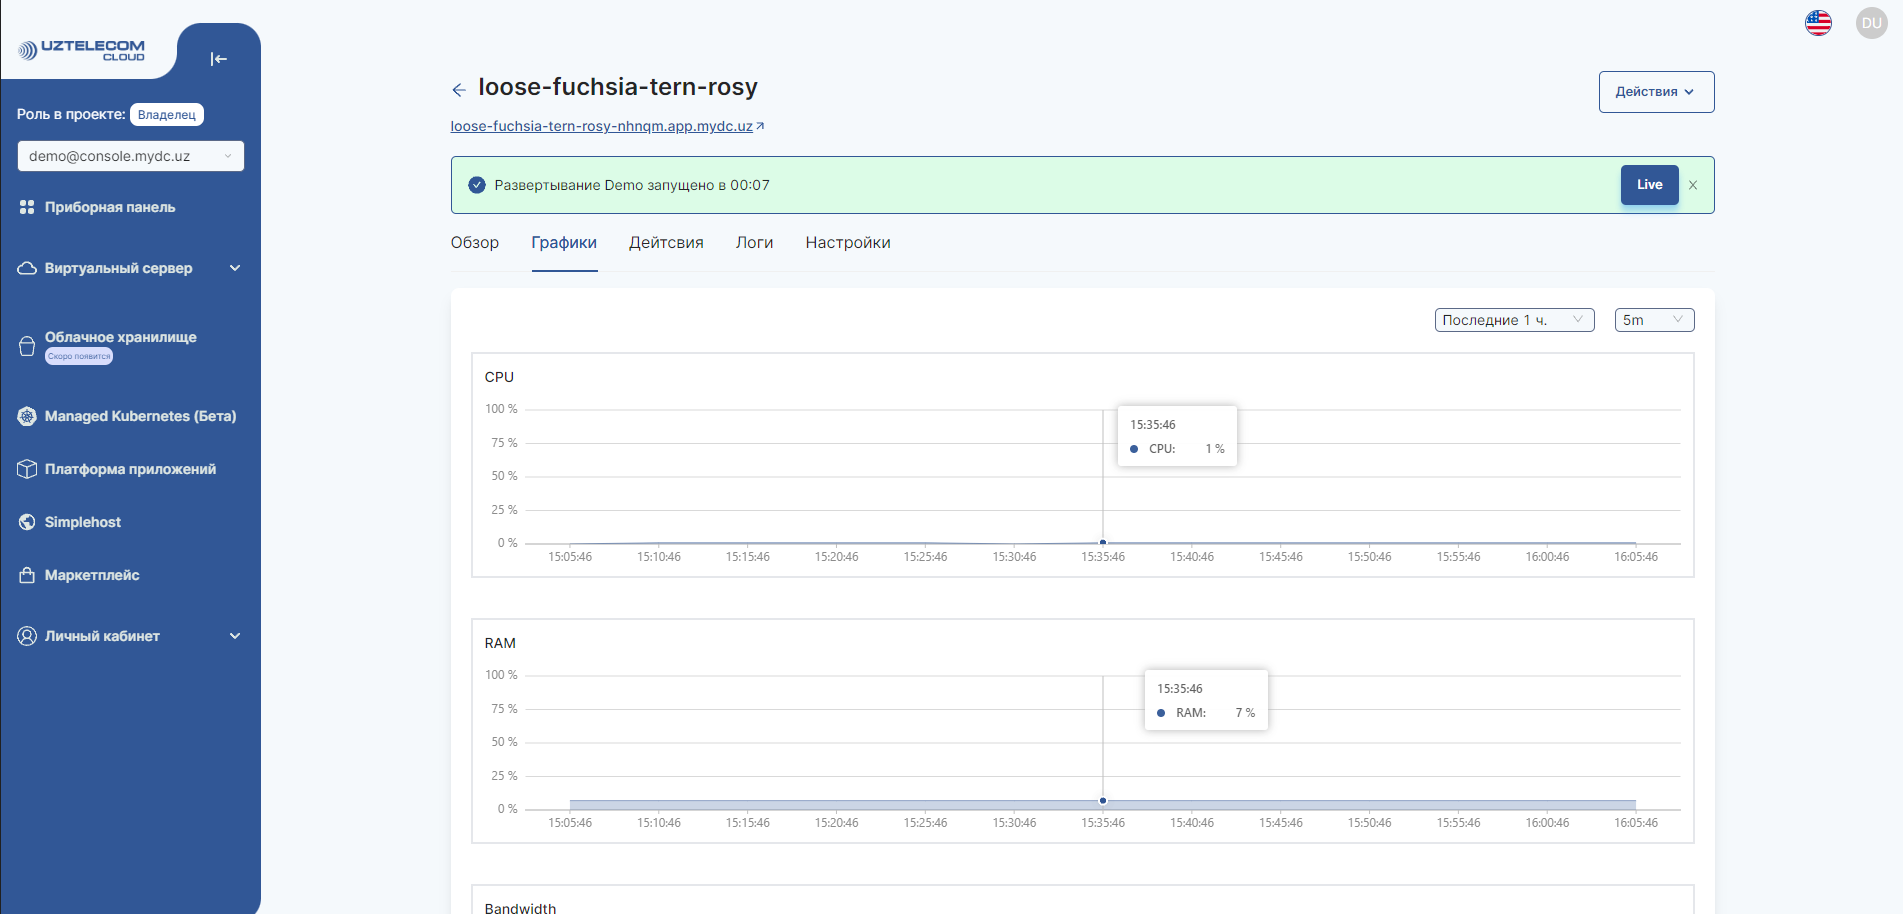This screenshot has width=1903, height=914.
Task: Open the Настройки tab
Action: point(847,242)
